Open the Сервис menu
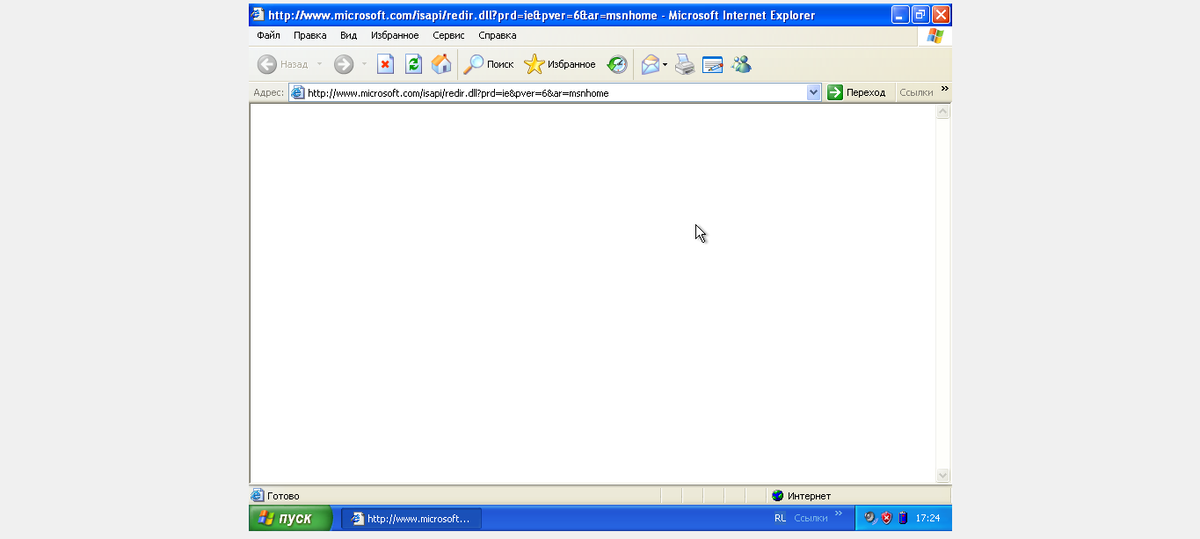Image resolution: width=1200 pixels, height=539 pixels. (448, 35)
